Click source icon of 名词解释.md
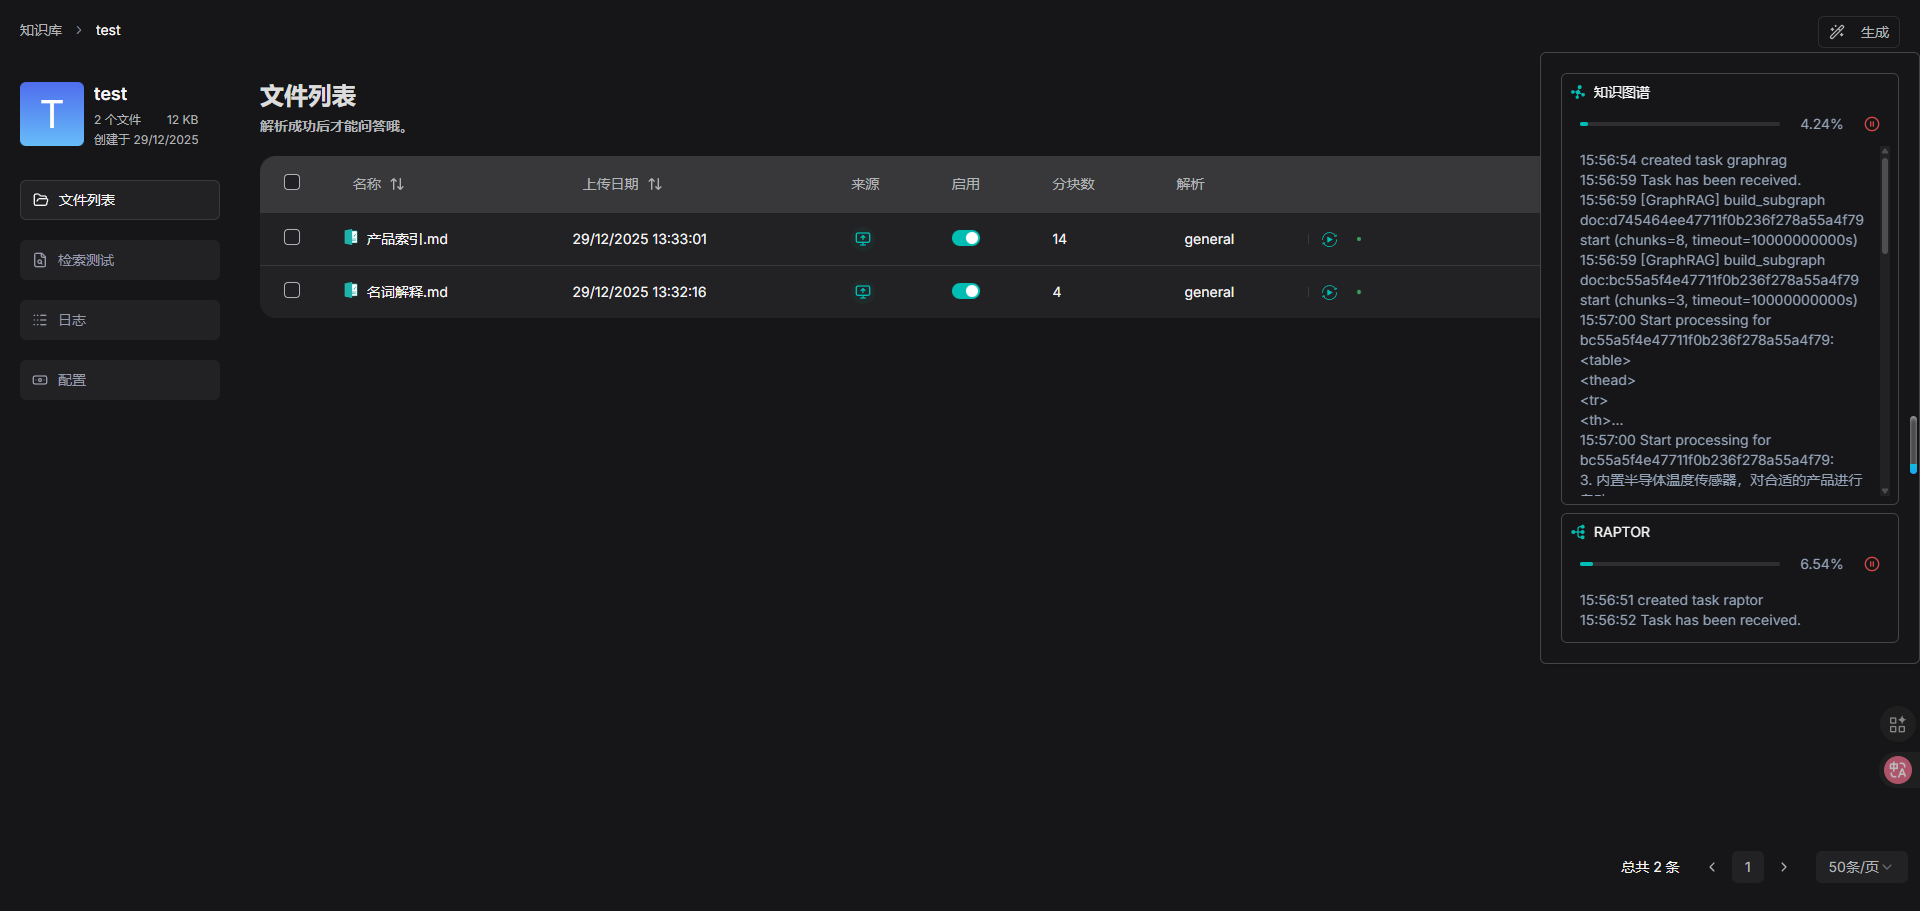Viewport: 1920px width, 911px height. pos(863,292)
